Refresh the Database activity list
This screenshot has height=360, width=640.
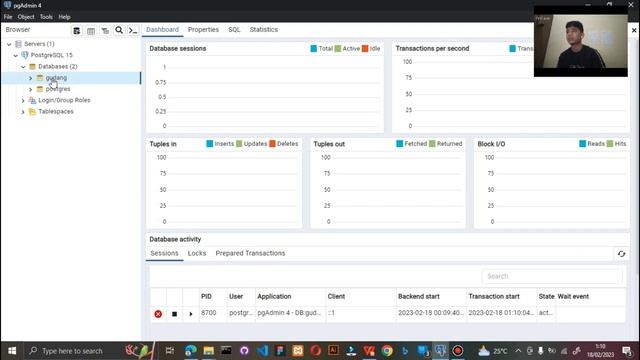coord(621,254)
